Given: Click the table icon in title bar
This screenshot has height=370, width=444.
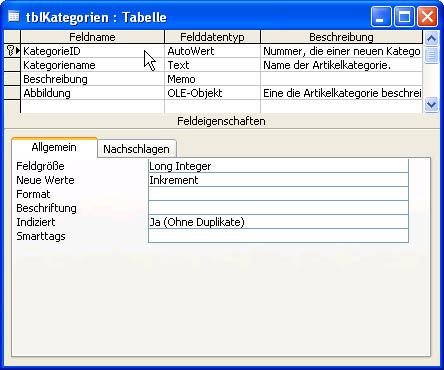Looking at the screenshot, I should (x=13, y=16).
